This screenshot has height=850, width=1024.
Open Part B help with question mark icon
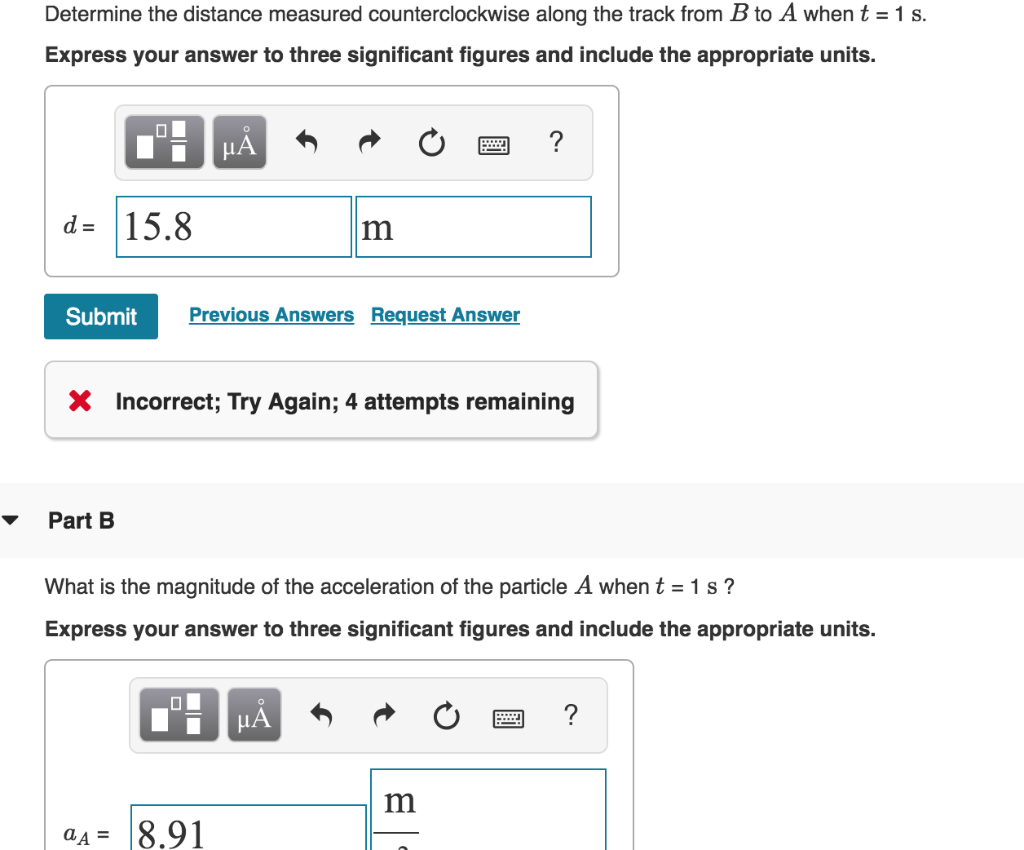click(x=571, y=714)
